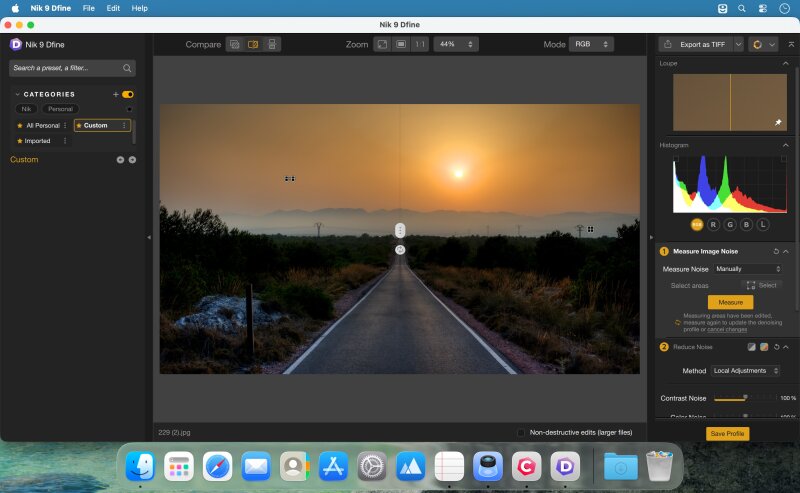Open the Nik 9 Dfine app menu
The width and height of the screenshot is (800, 493).
[51, 8]
